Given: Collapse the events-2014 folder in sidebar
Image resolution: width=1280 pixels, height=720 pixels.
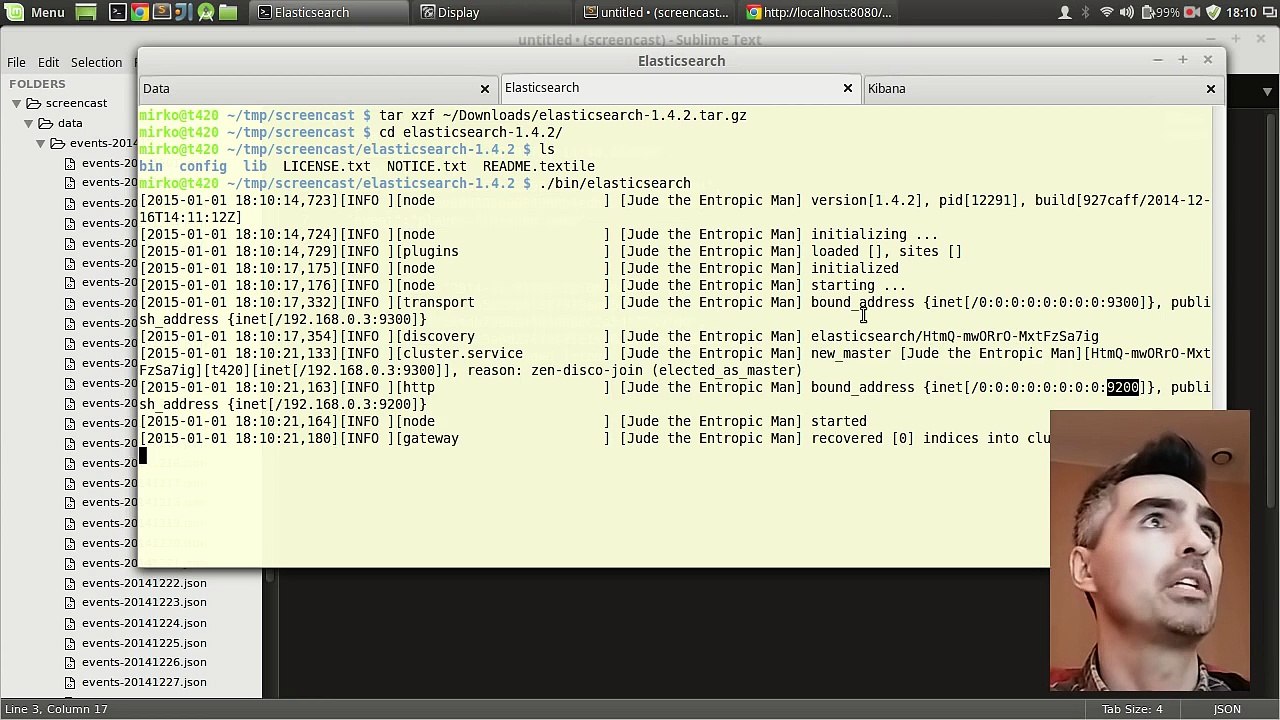Looking at the screenshot, I should (41, 143).
